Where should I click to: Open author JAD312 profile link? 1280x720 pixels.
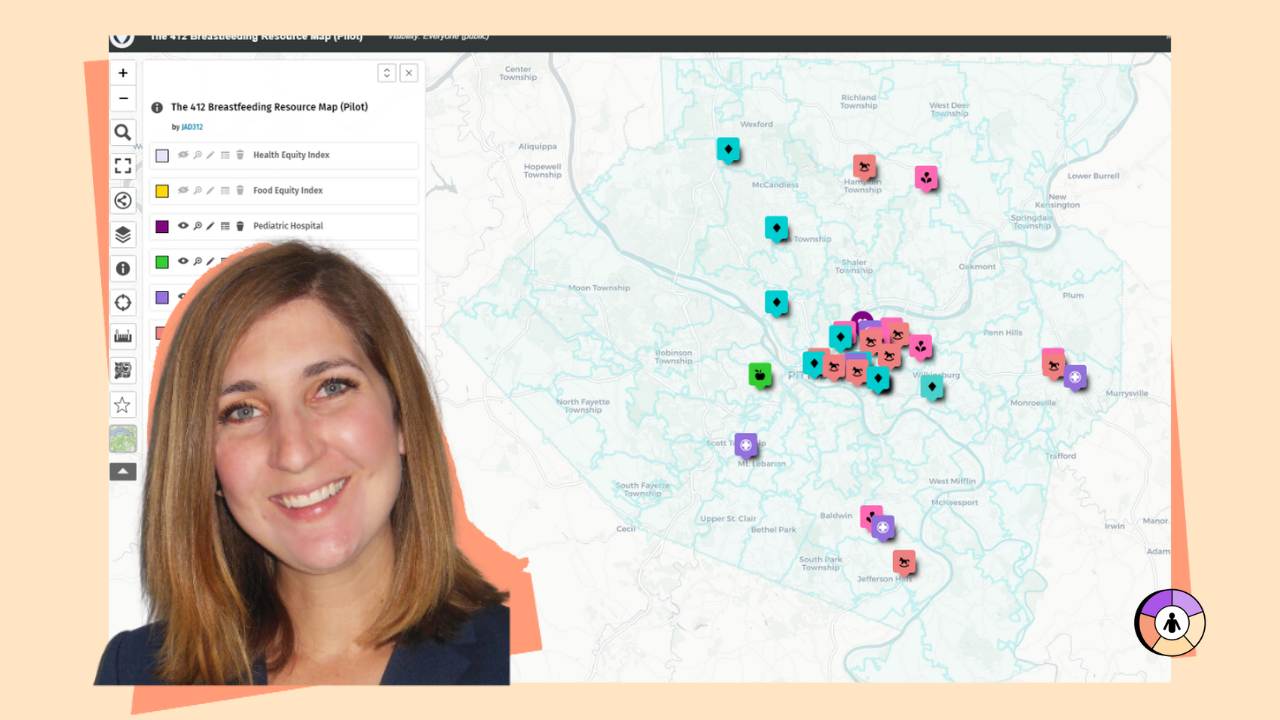coord(192,127)
